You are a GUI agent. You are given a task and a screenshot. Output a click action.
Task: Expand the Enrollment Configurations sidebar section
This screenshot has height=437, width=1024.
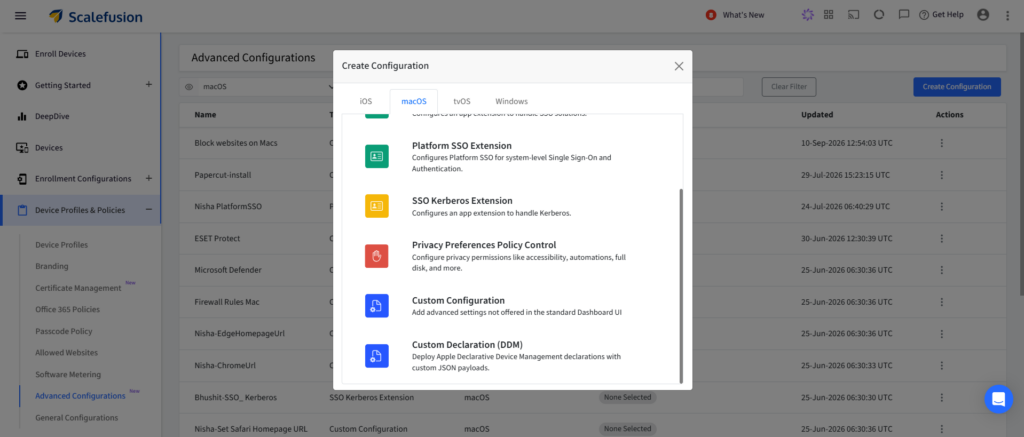148,178
